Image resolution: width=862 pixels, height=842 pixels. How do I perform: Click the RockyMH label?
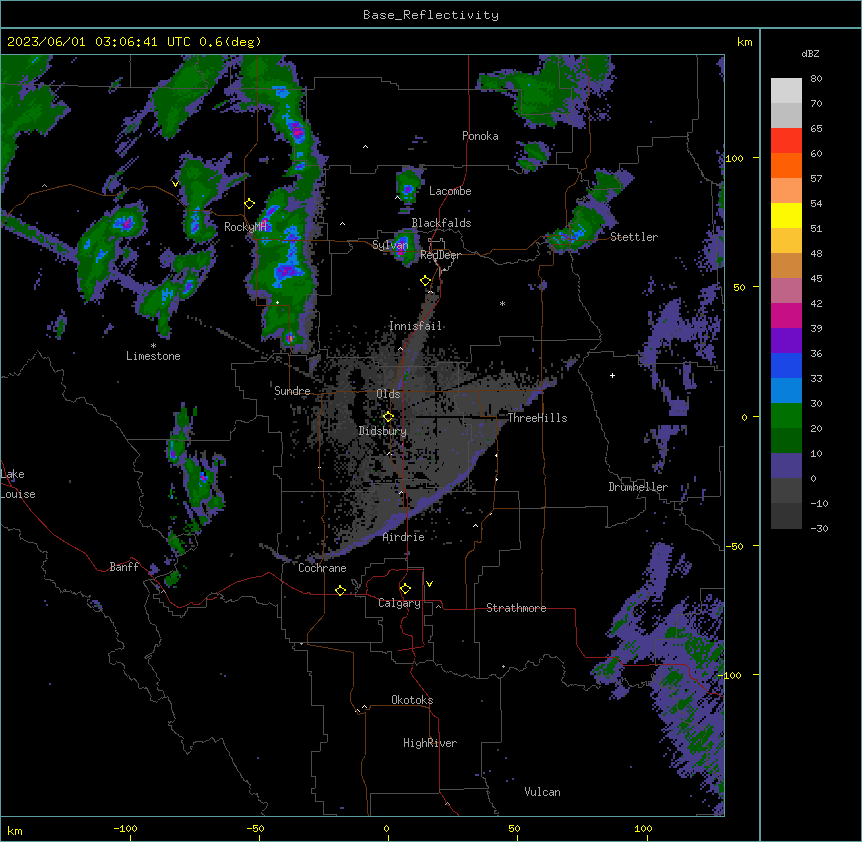(x=245, y=227)
